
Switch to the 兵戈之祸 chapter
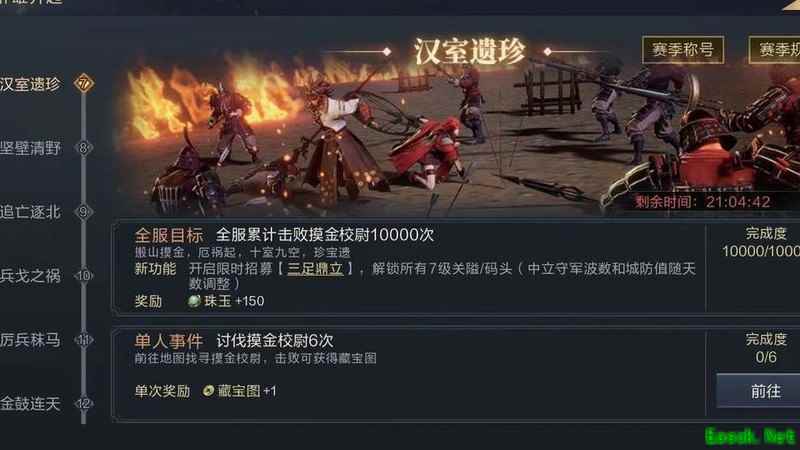pyautogui.click(x=30, y=276)
